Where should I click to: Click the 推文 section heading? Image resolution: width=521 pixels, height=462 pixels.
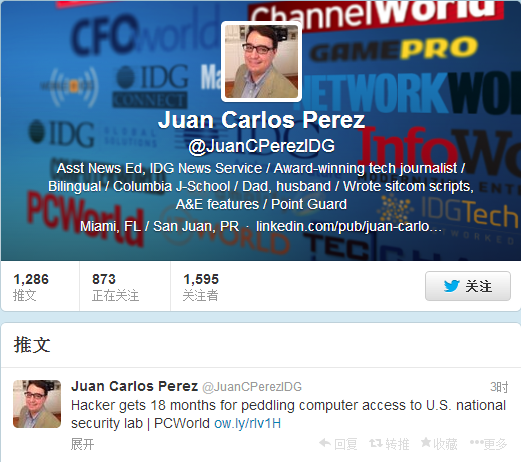(x=32, y=345)
